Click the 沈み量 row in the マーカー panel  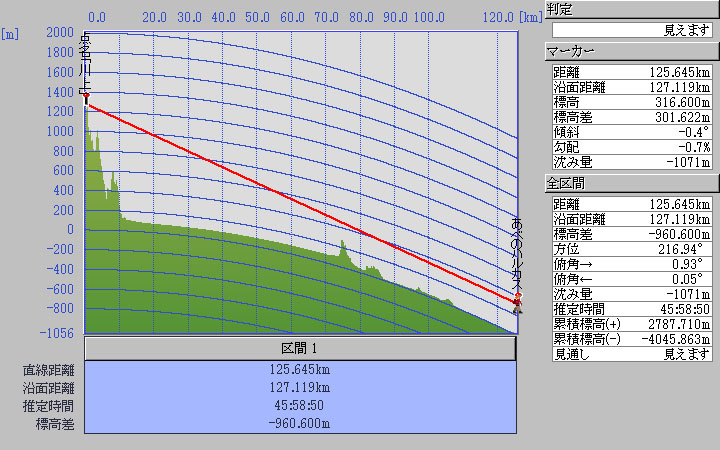(632, 162)
